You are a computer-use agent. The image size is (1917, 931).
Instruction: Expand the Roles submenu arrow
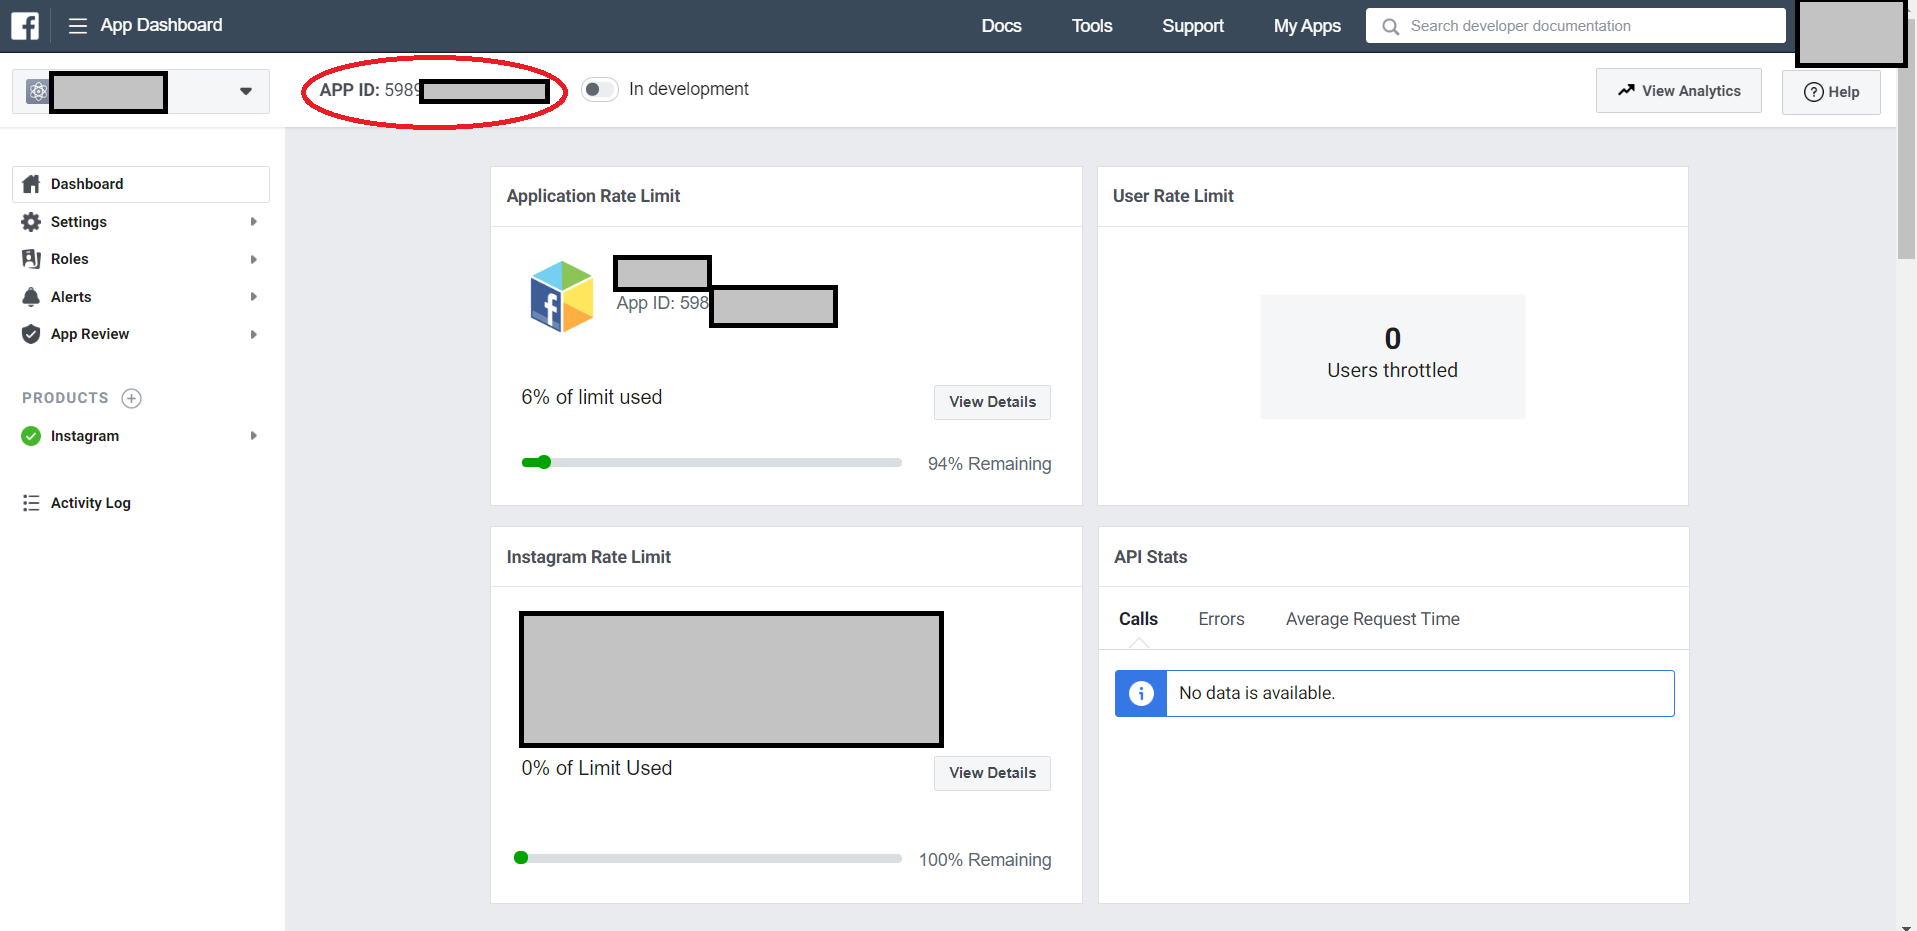(254, 260)
